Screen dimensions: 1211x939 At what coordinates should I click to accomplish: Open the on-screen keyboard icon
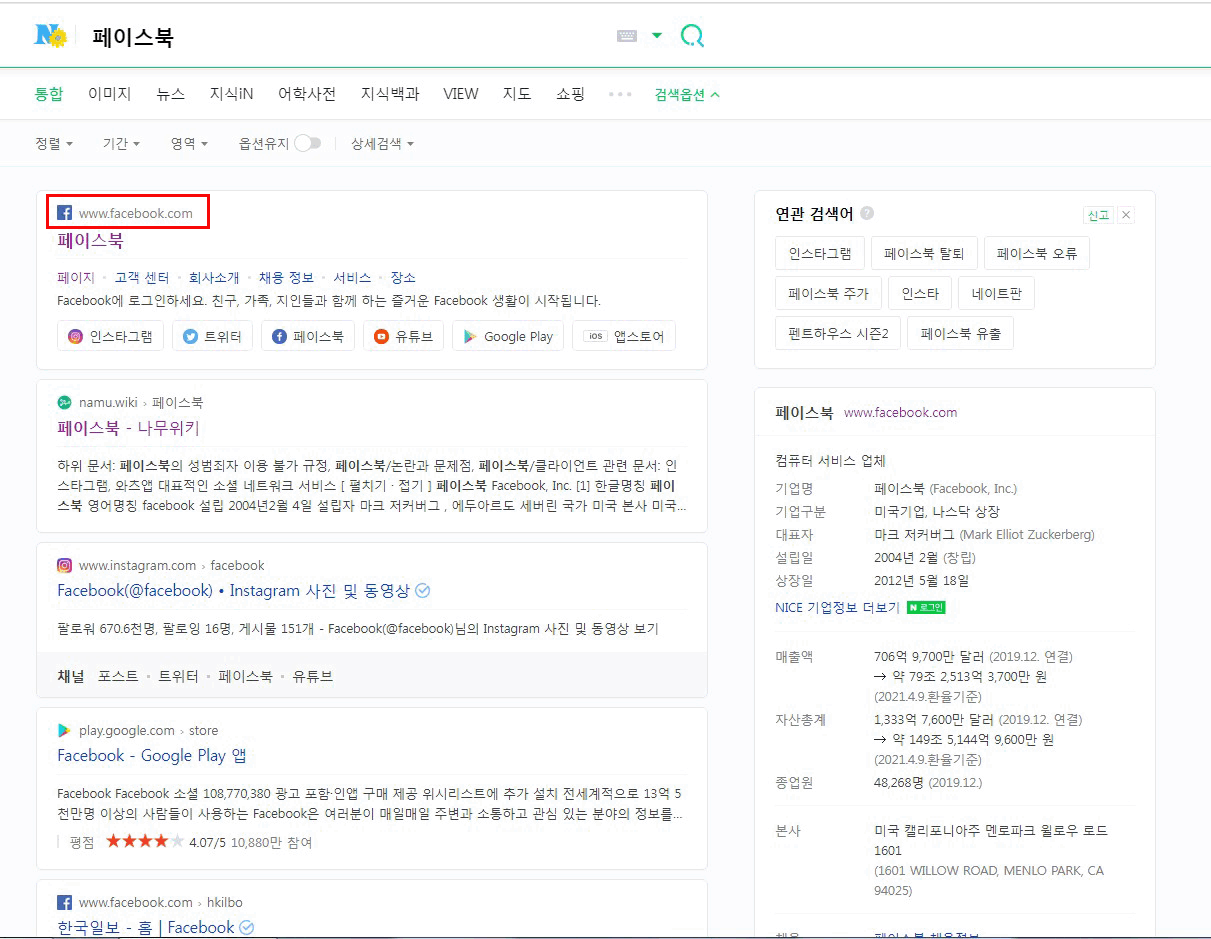(627, 36)
